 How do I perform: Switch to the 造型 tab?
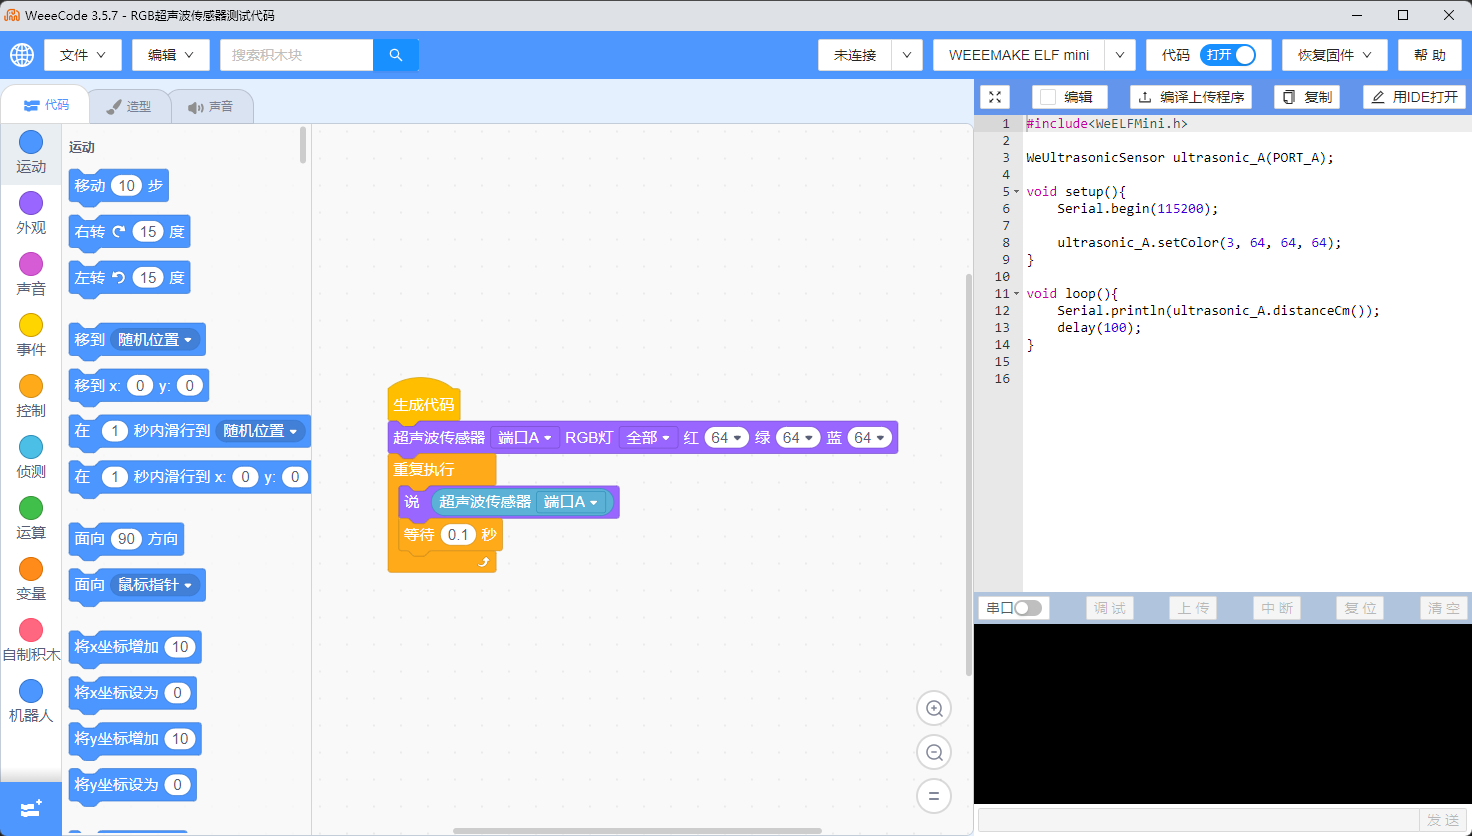coord(129,106)
